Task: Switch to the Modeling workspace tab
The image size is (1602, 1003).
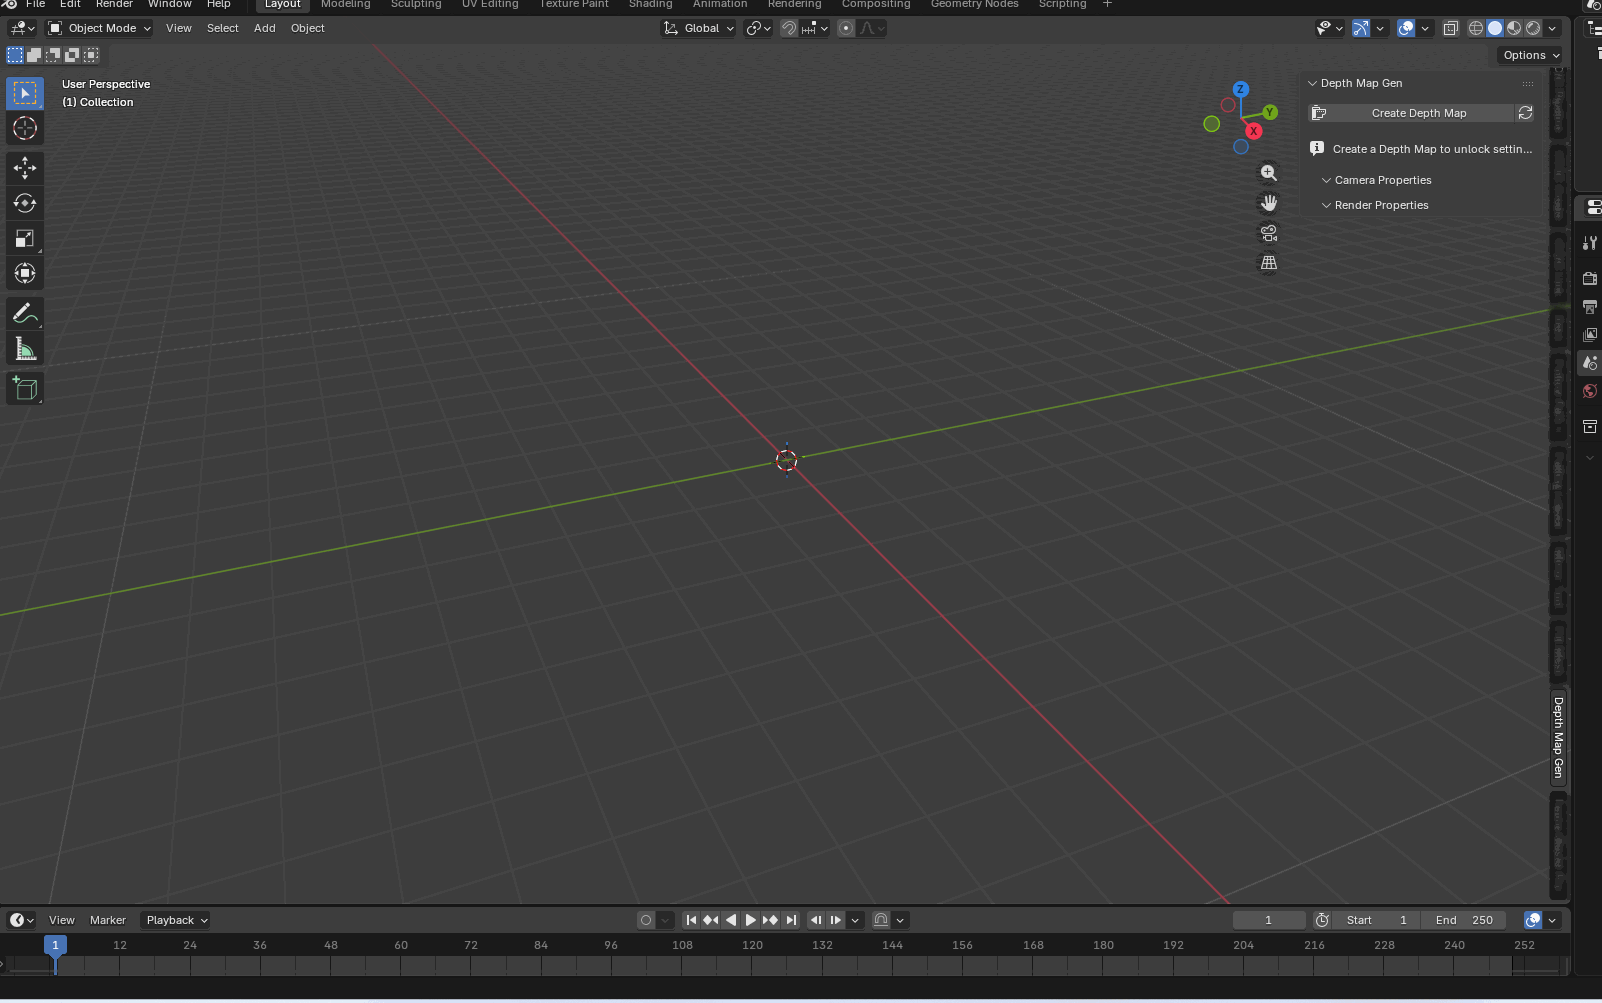Action: point(346,5)
